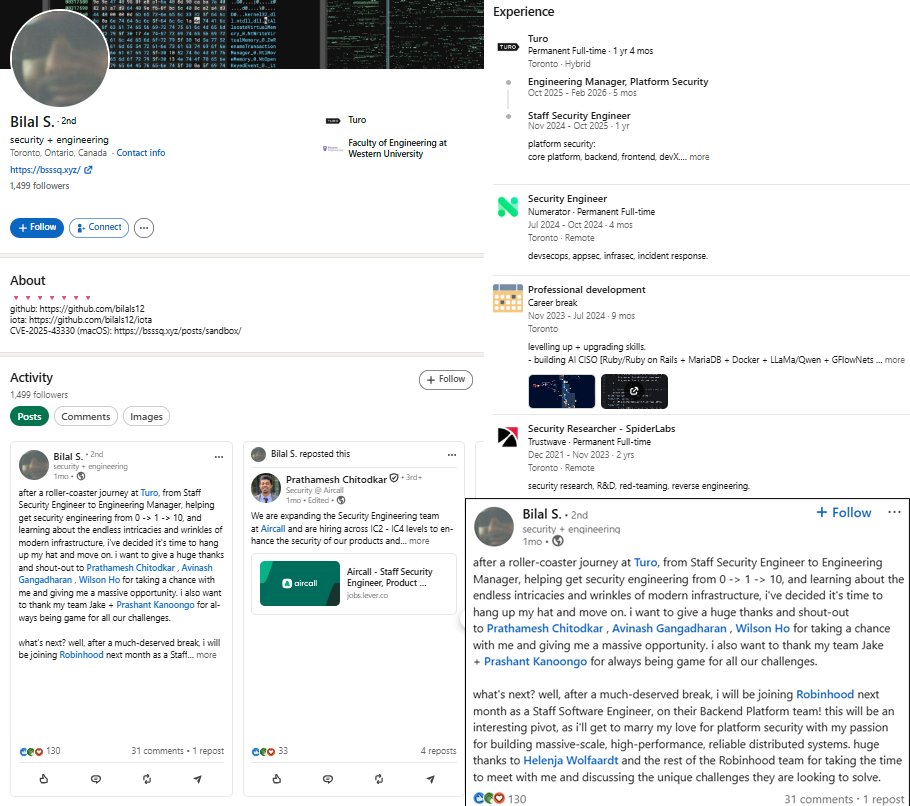Like Bilal's farewell post via thumbs-up icon
This screenshot has width=910, height=806.
[x=42, y=778]
